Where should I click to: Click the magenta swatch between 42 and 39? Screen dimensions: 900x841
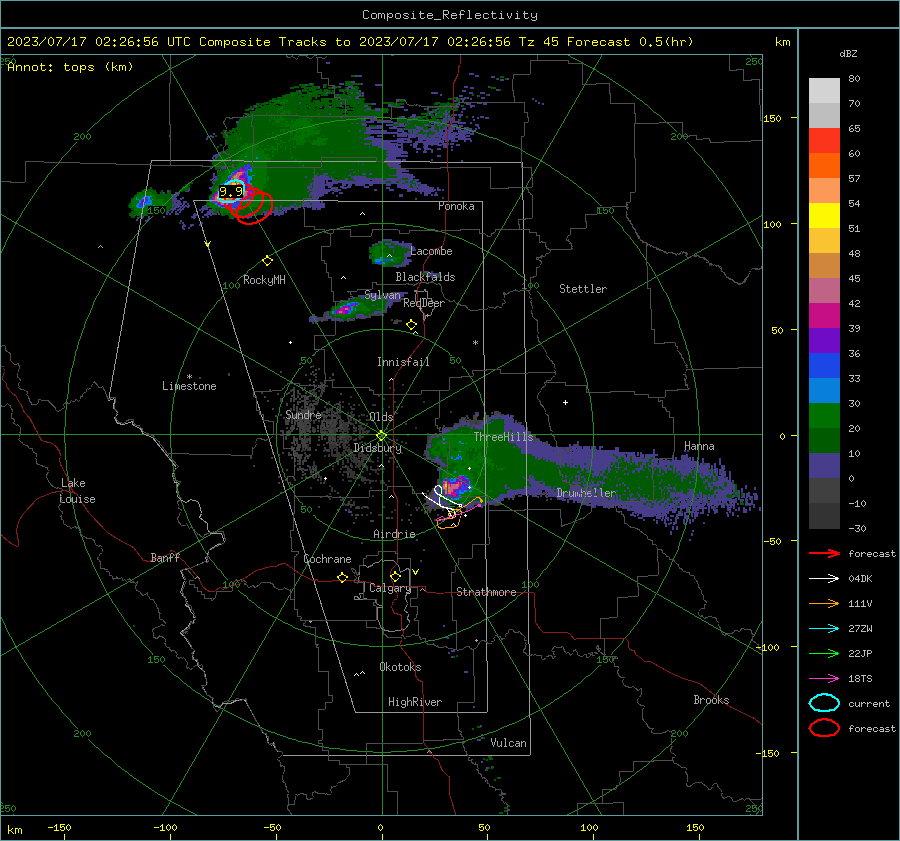tap(824, 316)
